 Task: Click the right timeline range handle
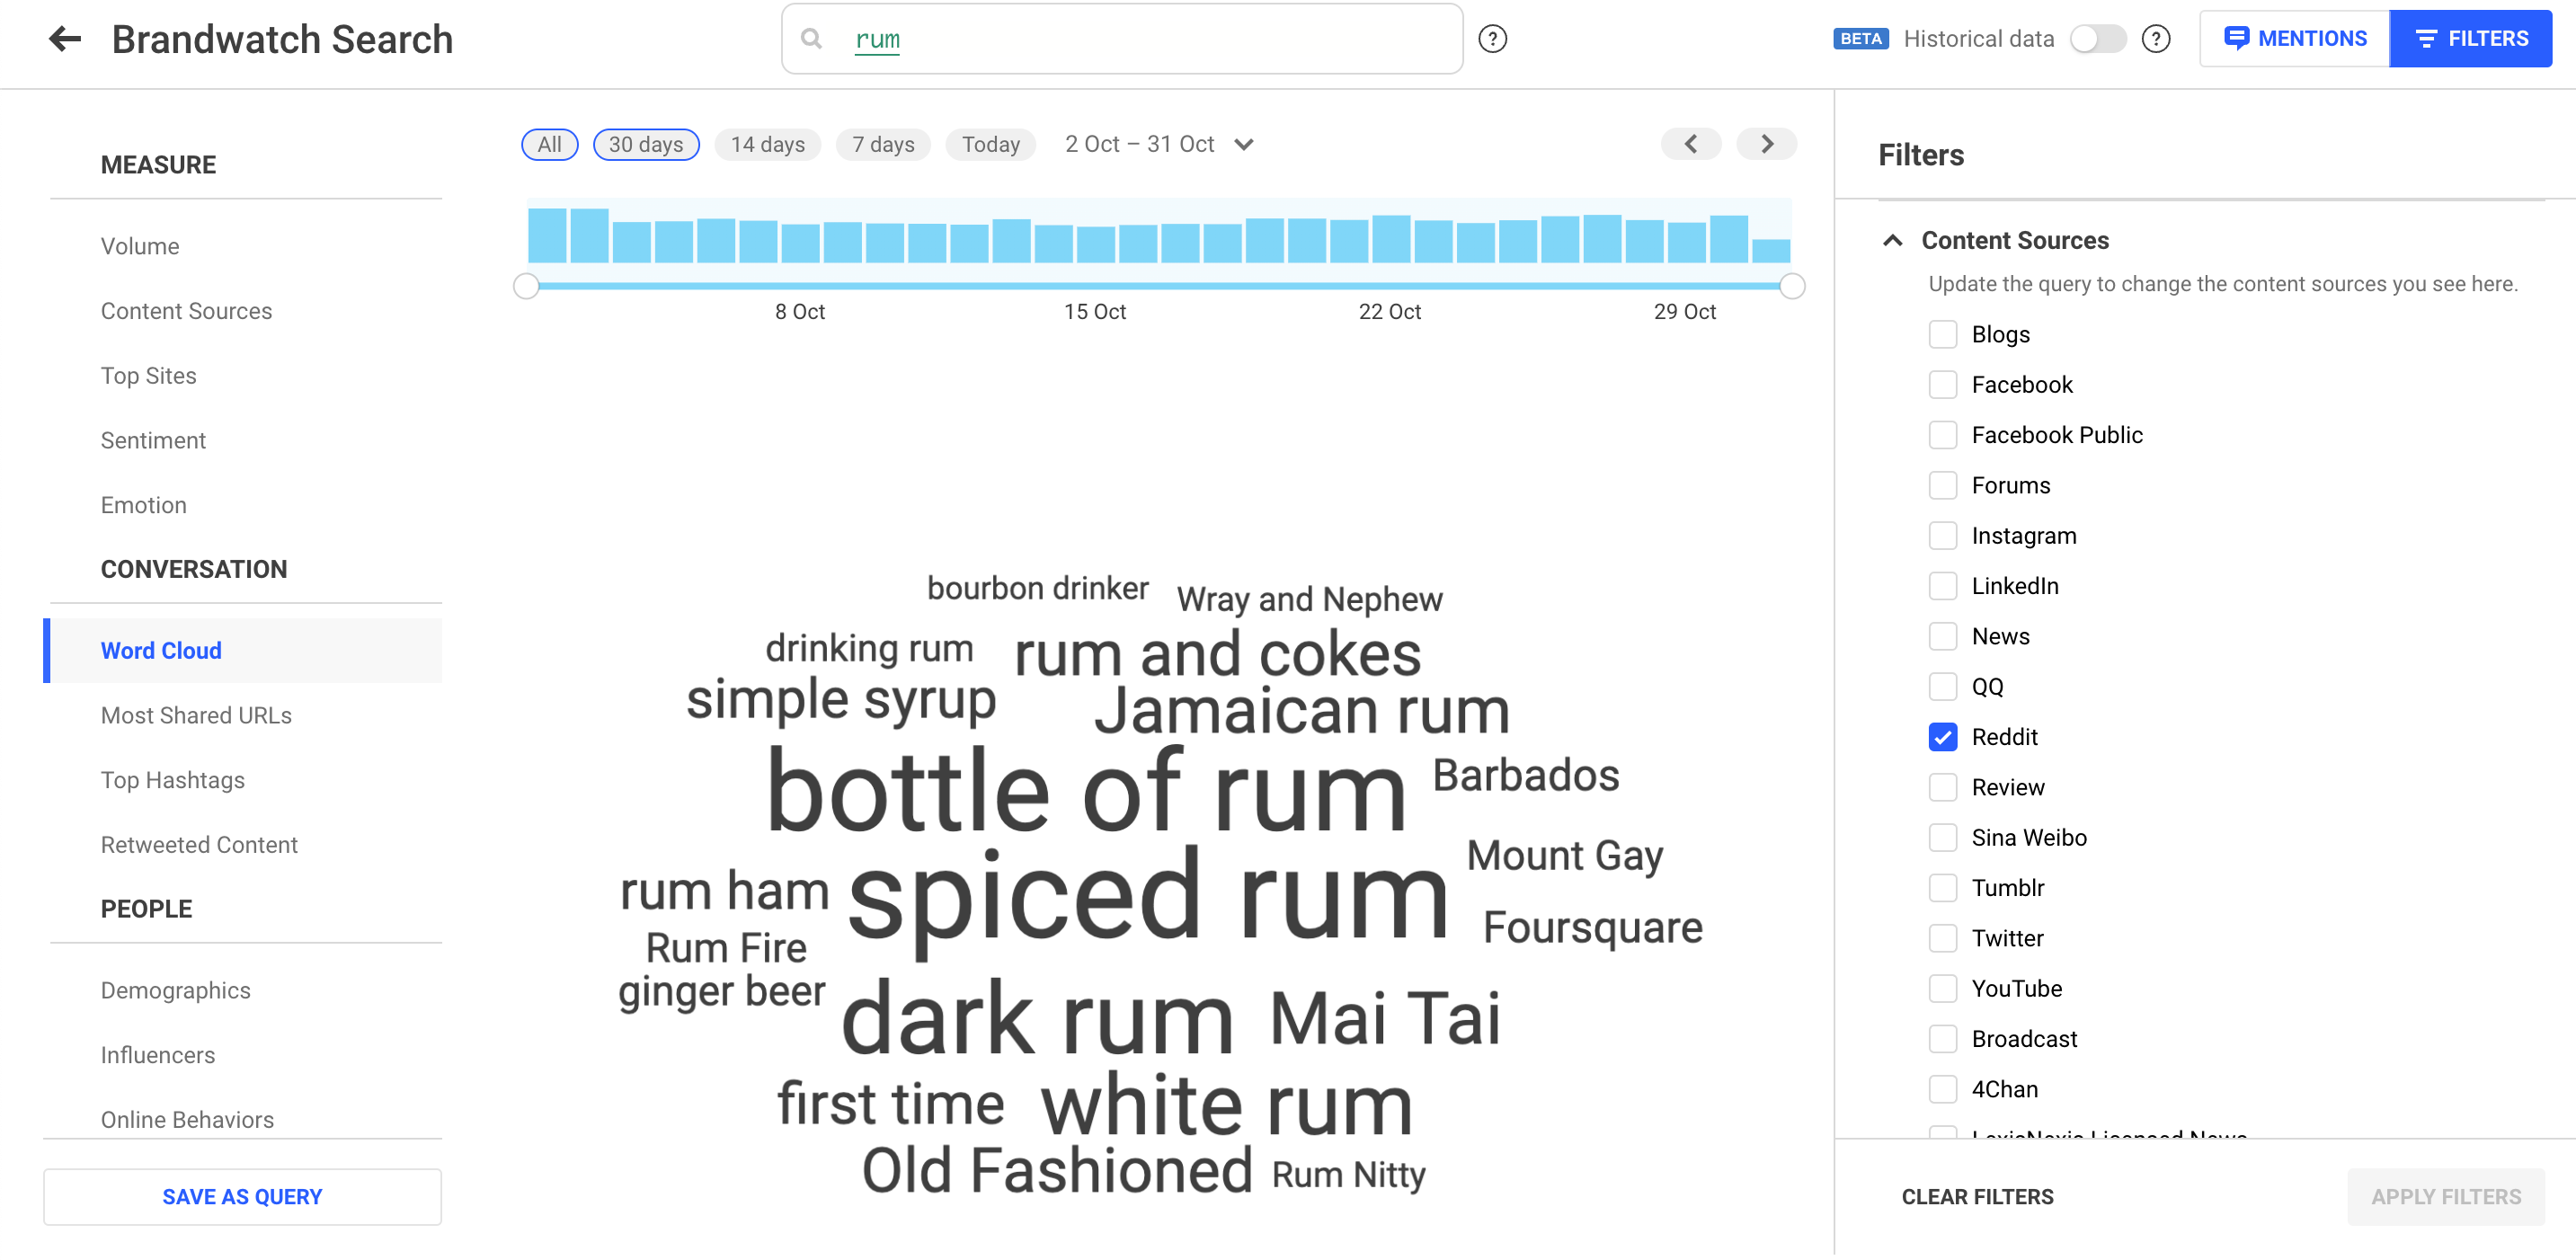[1792, 286]
